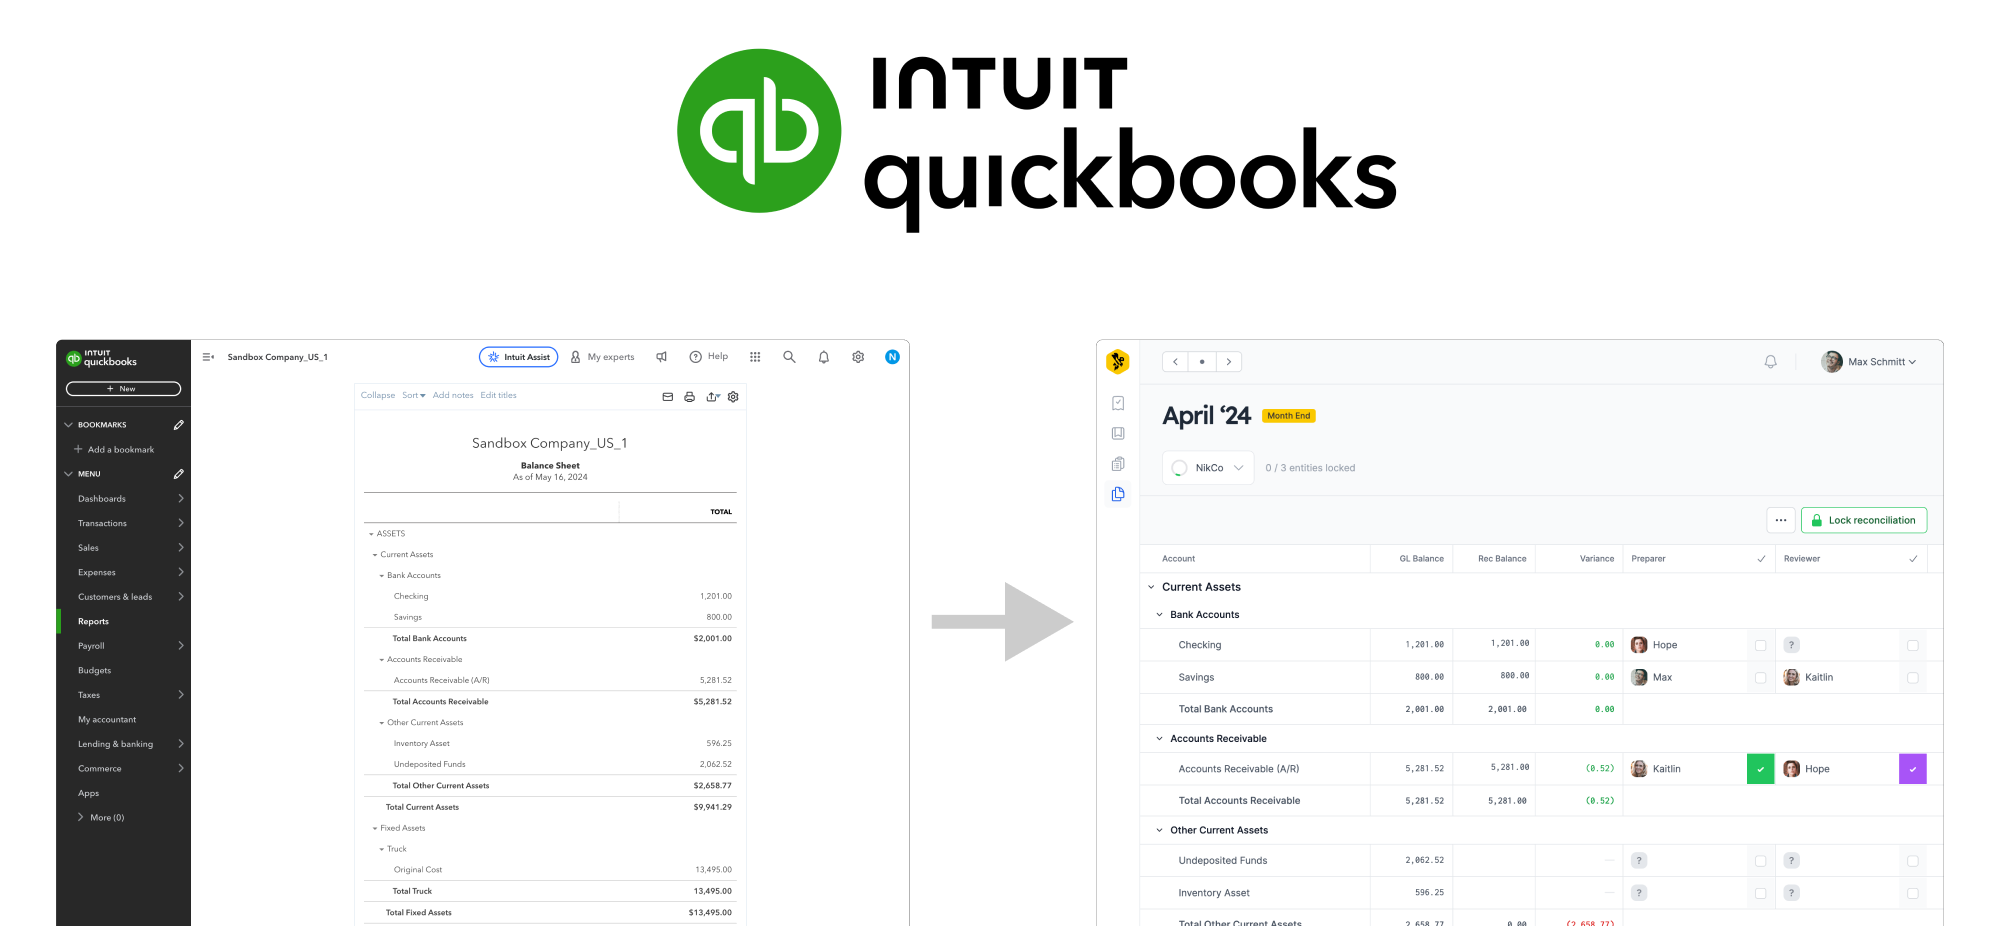Collapse Accounts Receivable group in reconciliation table

pyautogui.click(x=1159, y=739)
